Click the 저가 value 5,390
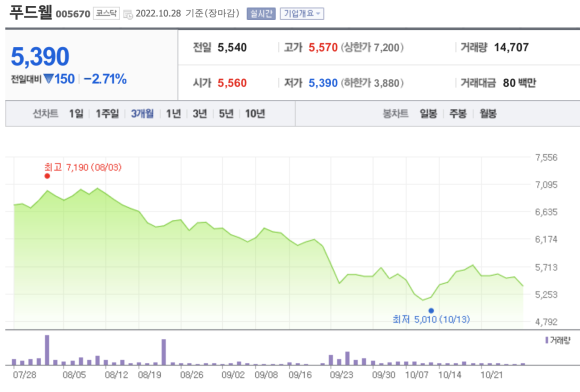This screenshot has height=392, width=580. tap(323, 83)
